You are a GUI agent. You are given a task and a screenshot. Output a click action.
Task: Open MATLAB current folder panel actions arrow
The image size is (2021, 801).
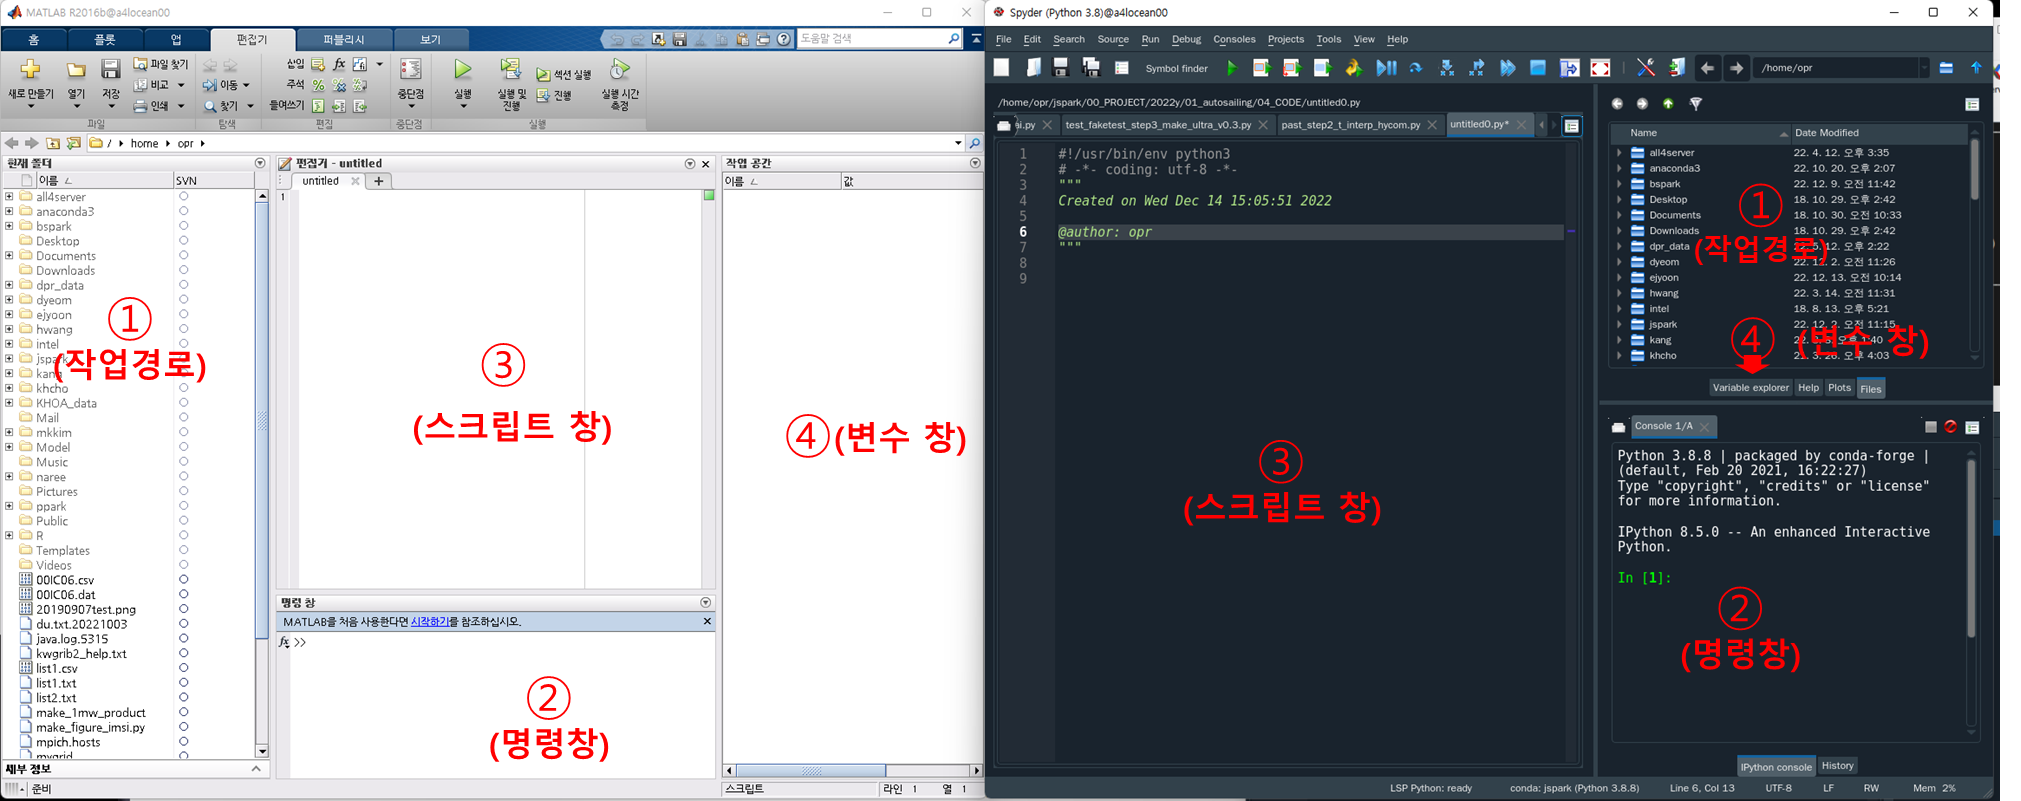[260, 163]
